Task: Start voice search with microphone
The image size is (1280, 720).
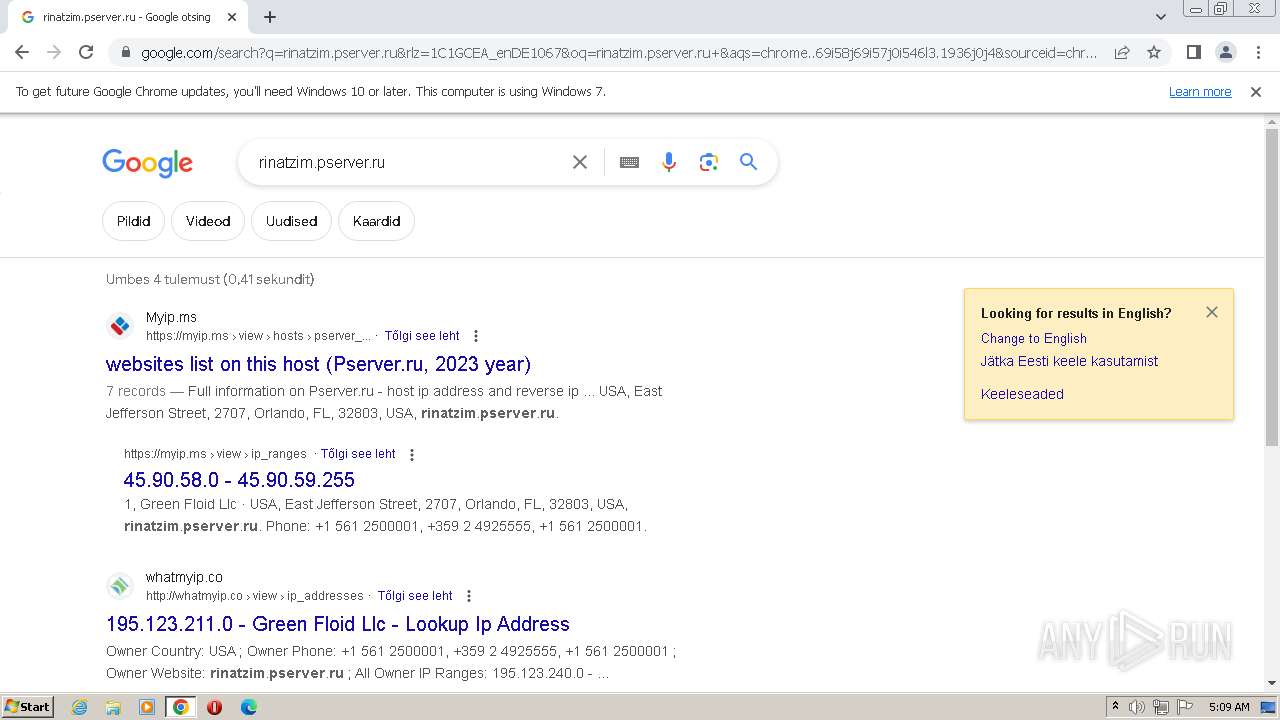Action: pos(669,162)
